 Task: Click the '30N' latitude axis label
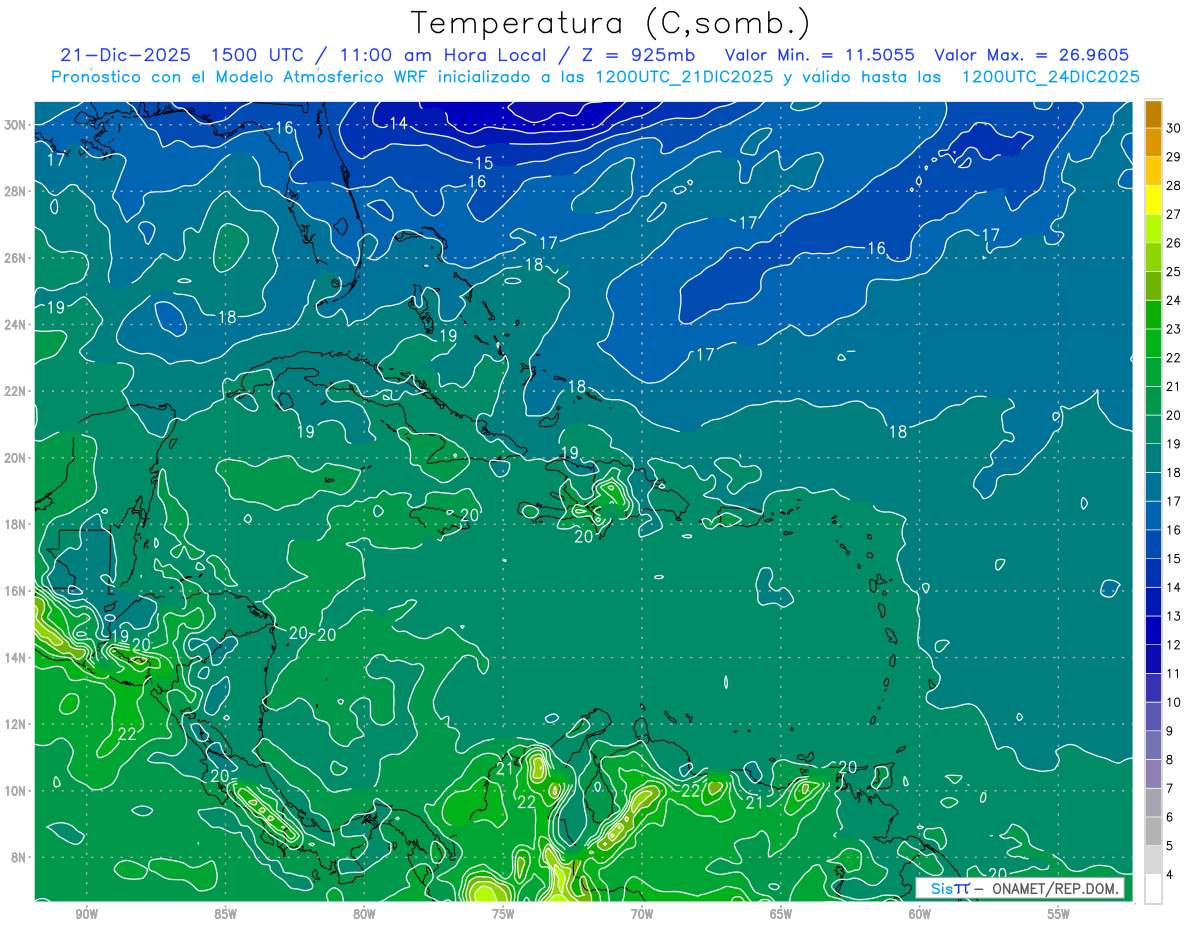17,125
